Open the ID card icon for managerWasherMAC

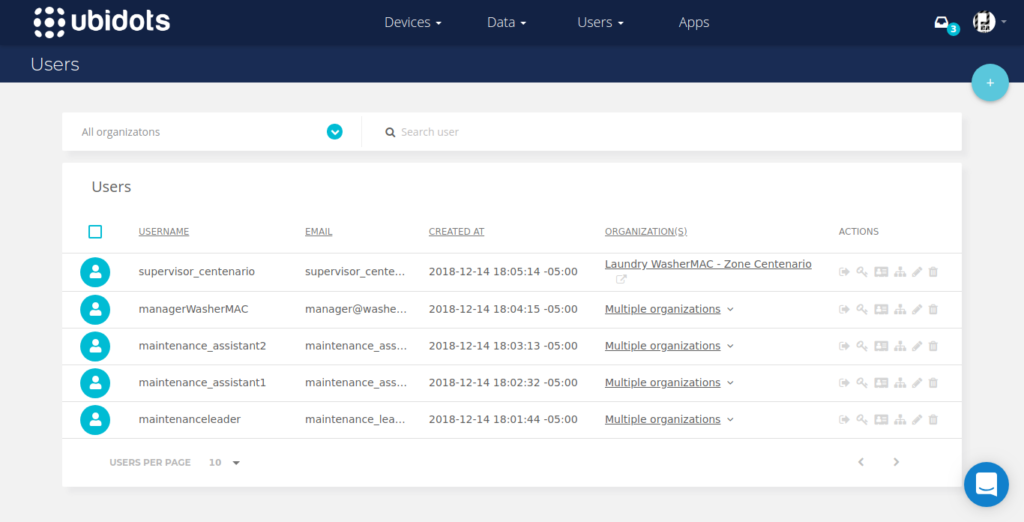pyautogui.click(x=881, y=309)
